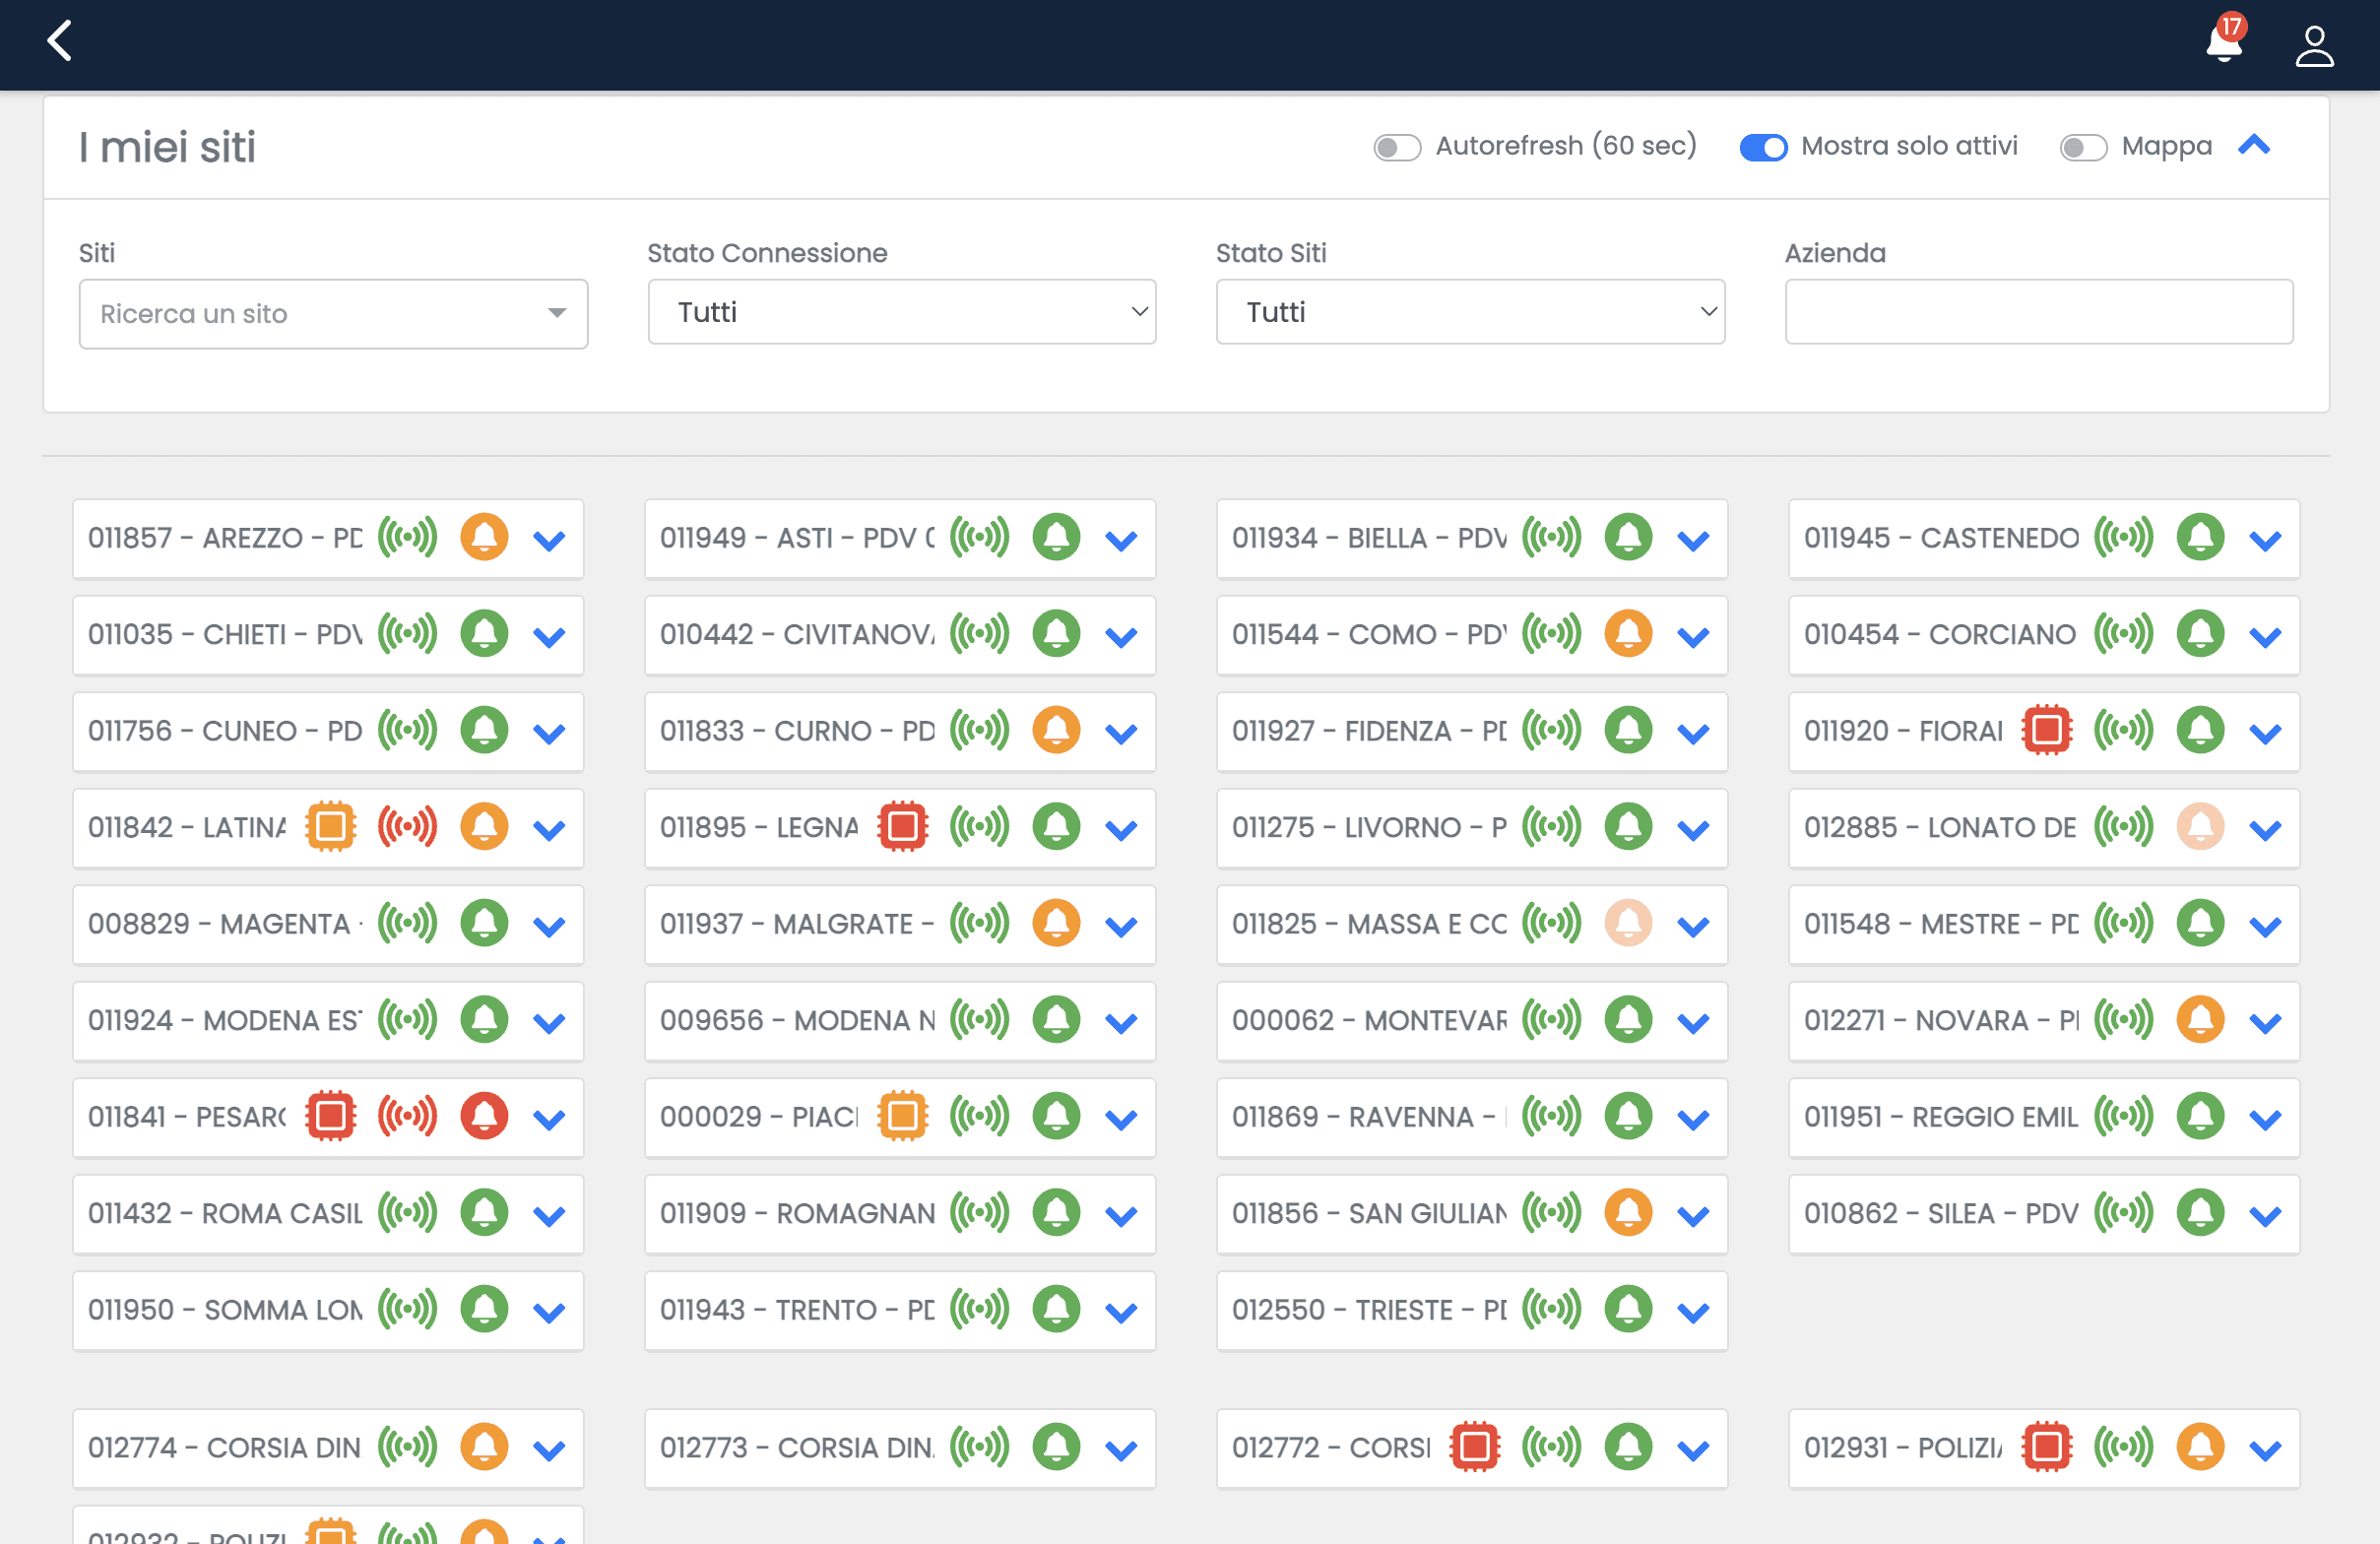This screenshot has width=2380, height=1544.
Task: Click orange bell on 011544 - COMO
Action: point(1628,634)
